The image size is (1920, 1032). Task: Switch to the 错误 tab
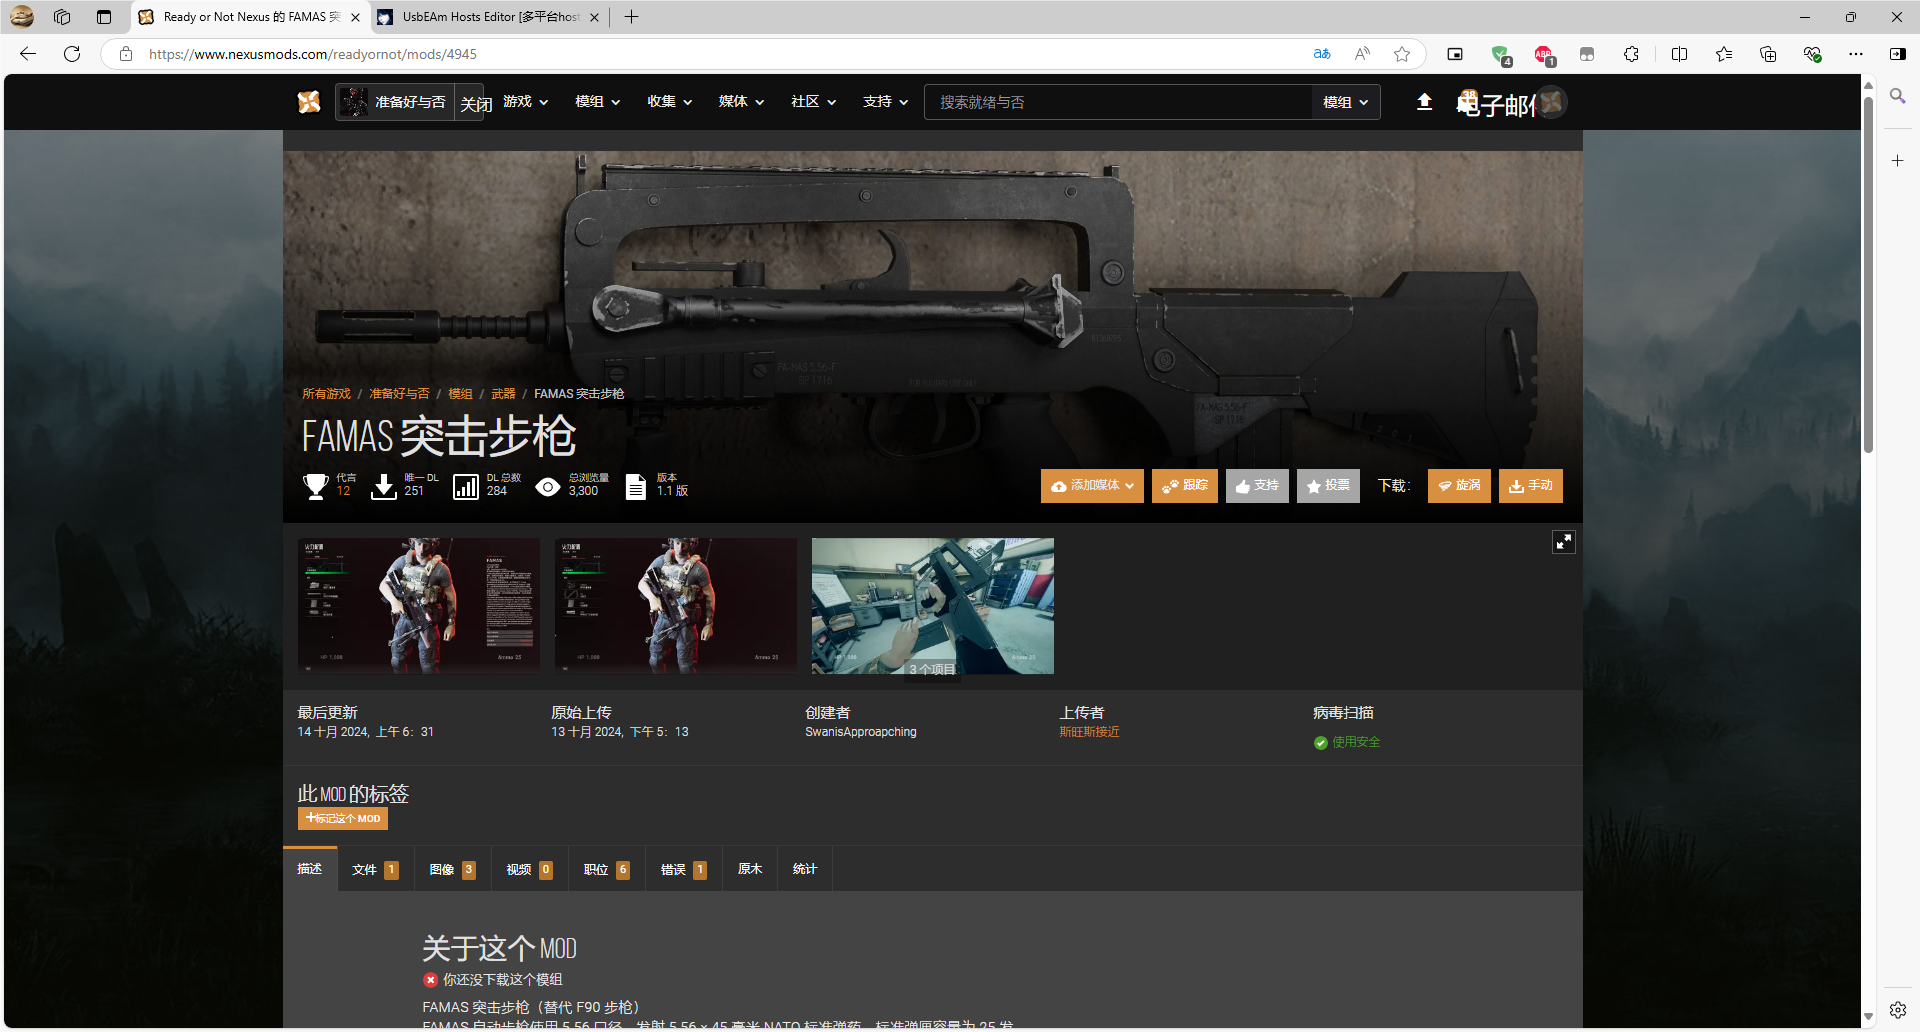pos(684,870)
